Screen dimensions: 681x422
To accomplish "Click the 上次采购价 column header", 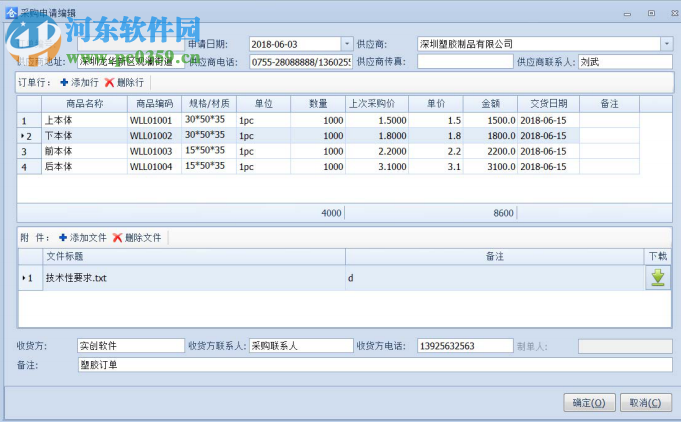I will (x=377, y=104).
